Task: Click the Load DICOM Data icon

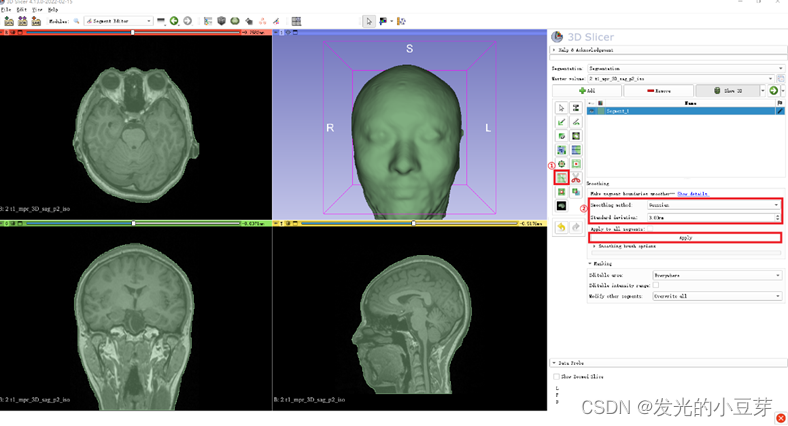Action: point(23,21)
